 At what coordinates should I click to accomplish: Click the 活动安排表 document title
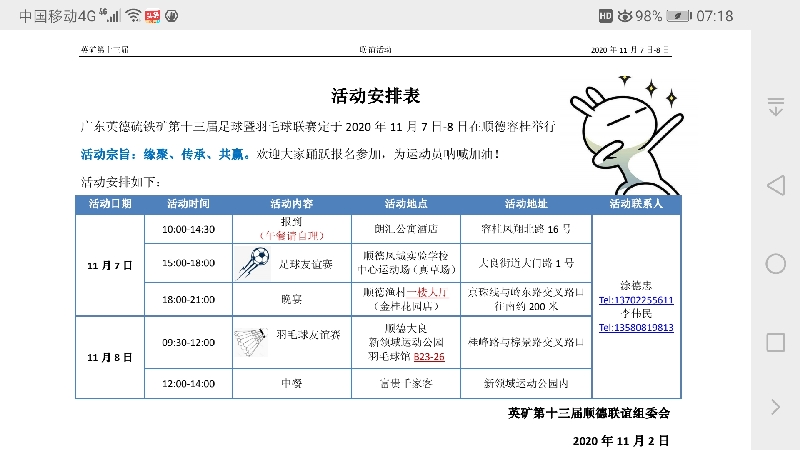tap(375, 96)
